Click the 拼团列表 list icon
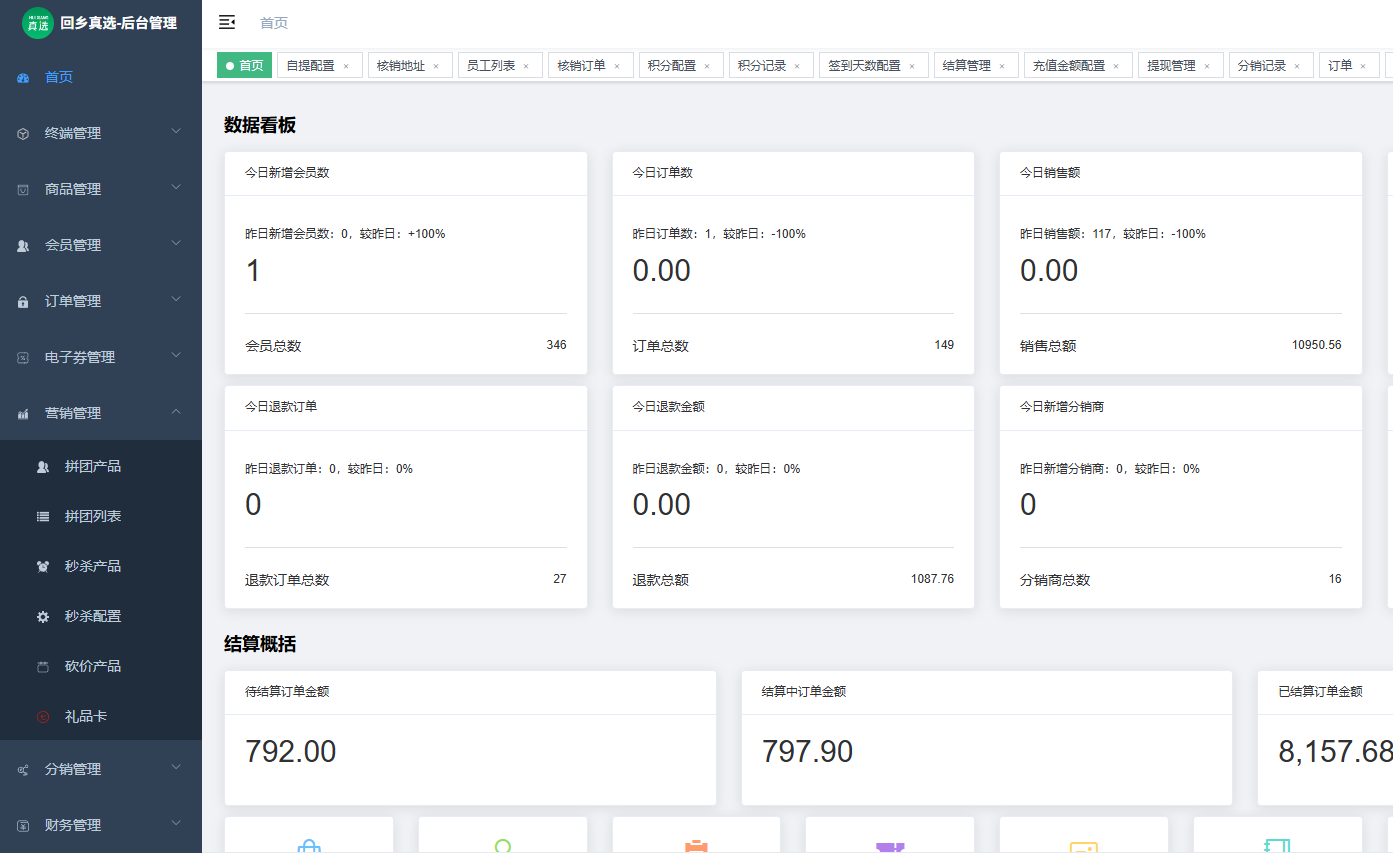Viewport: 1393px width, 853px height. coord(43,516)
